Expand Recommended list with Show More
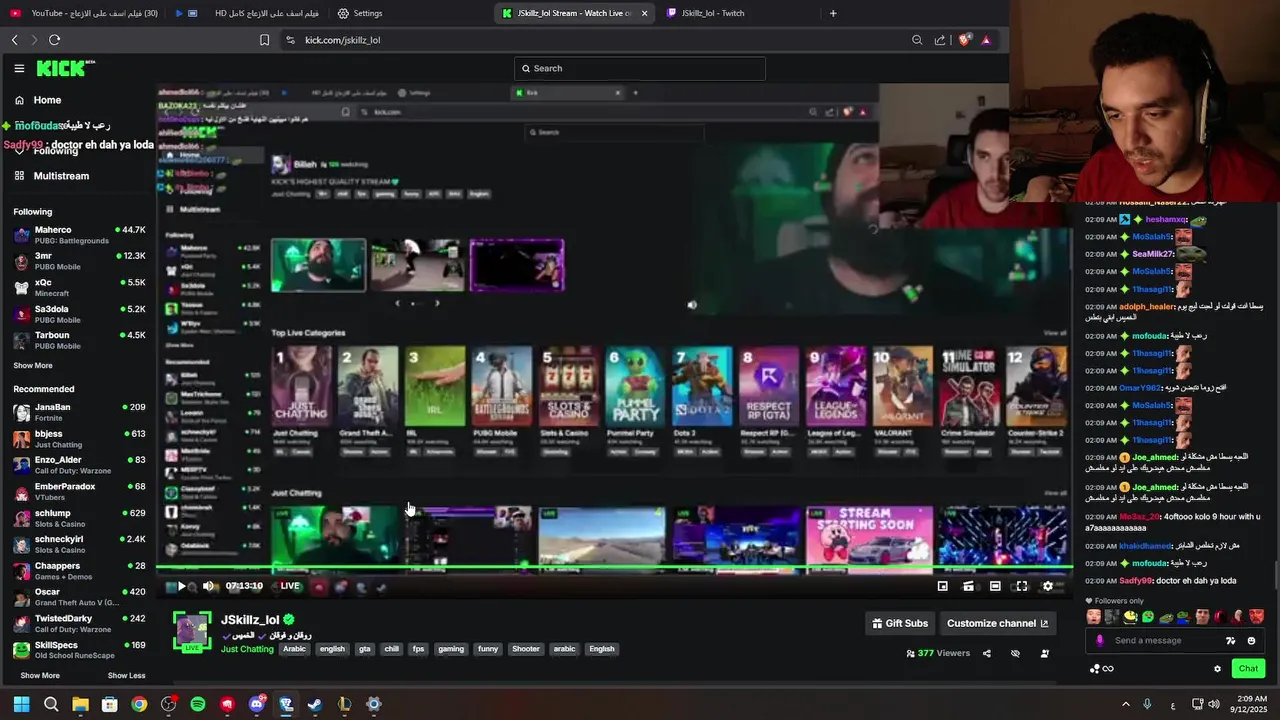Screen dimensions: 1280x720 coord(40,676)
